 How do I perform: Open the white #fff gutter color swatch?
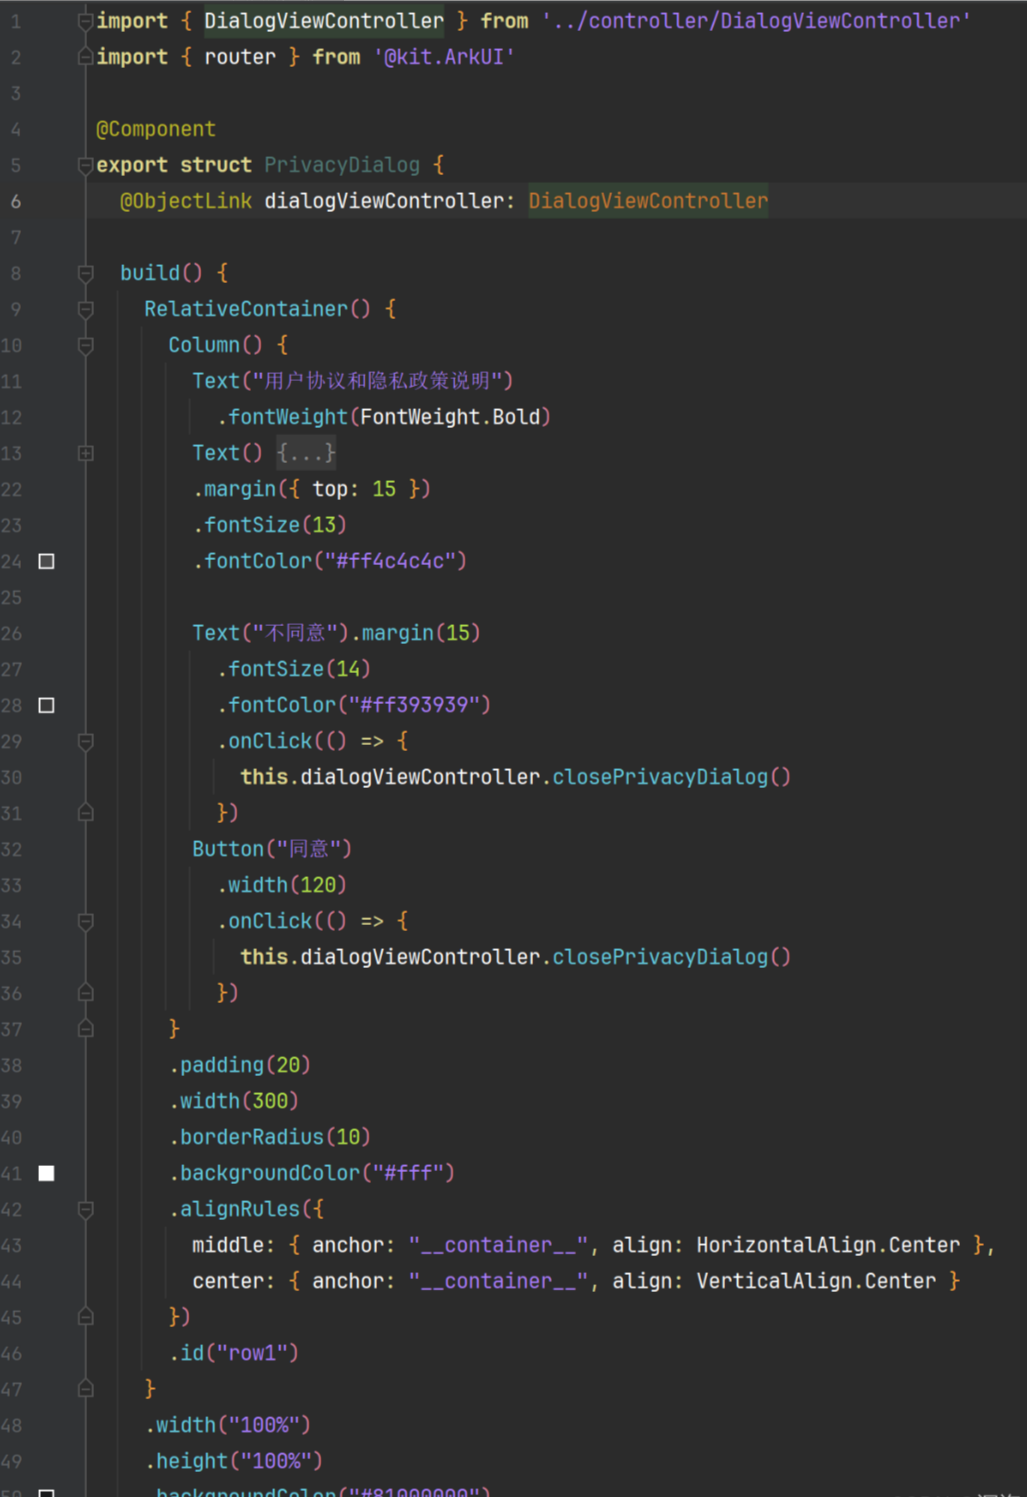[46, 1173]
